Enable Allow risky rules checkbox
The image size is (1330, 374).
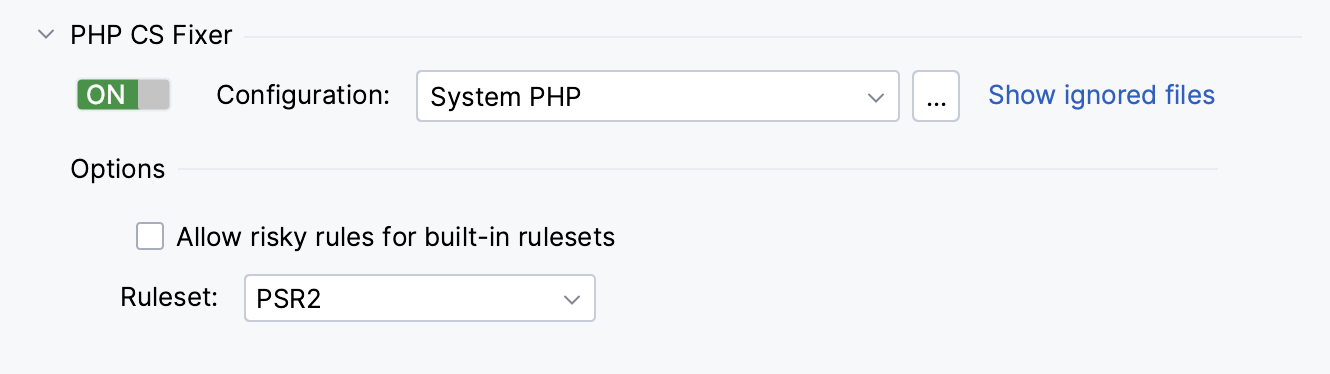150,237
